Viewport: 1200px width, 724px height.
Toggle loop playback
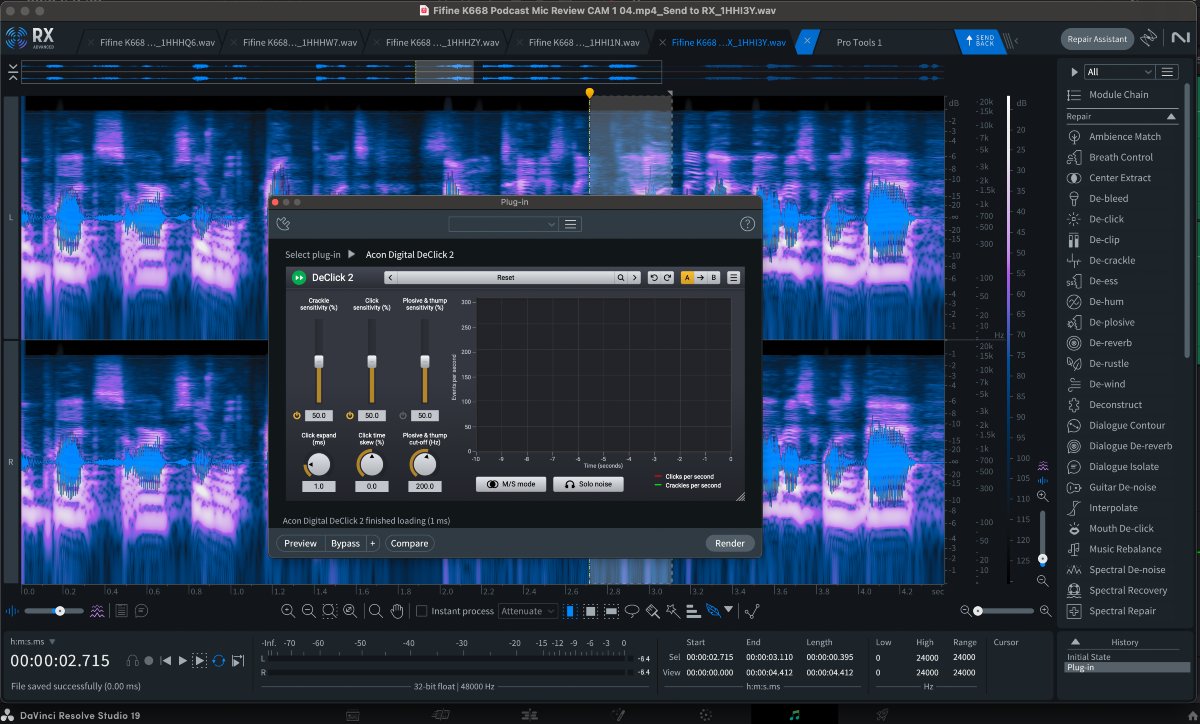pyautogui.click(x=218, y=661)
